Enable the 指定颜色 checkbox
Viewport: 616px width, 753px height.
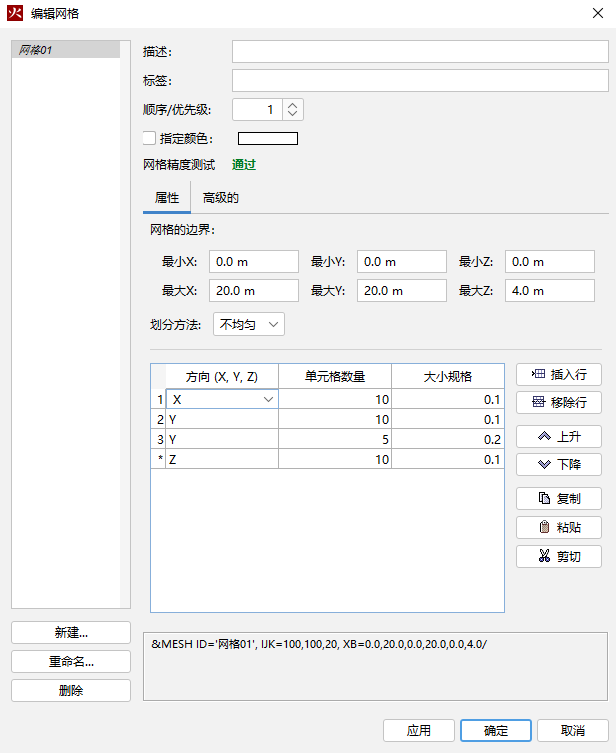(x=150, y=138)
